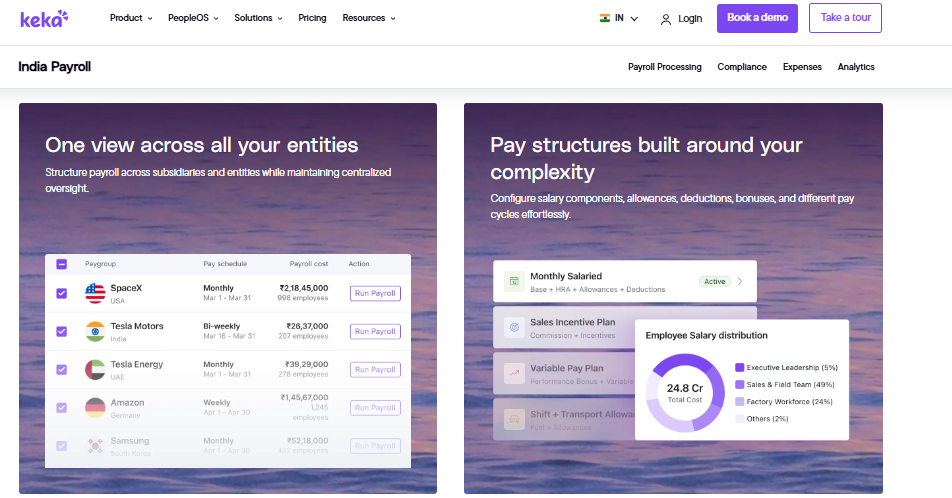Click the ₹2,18,45,000 payroll cost
The image size is (952, 498).
point(304,288)
